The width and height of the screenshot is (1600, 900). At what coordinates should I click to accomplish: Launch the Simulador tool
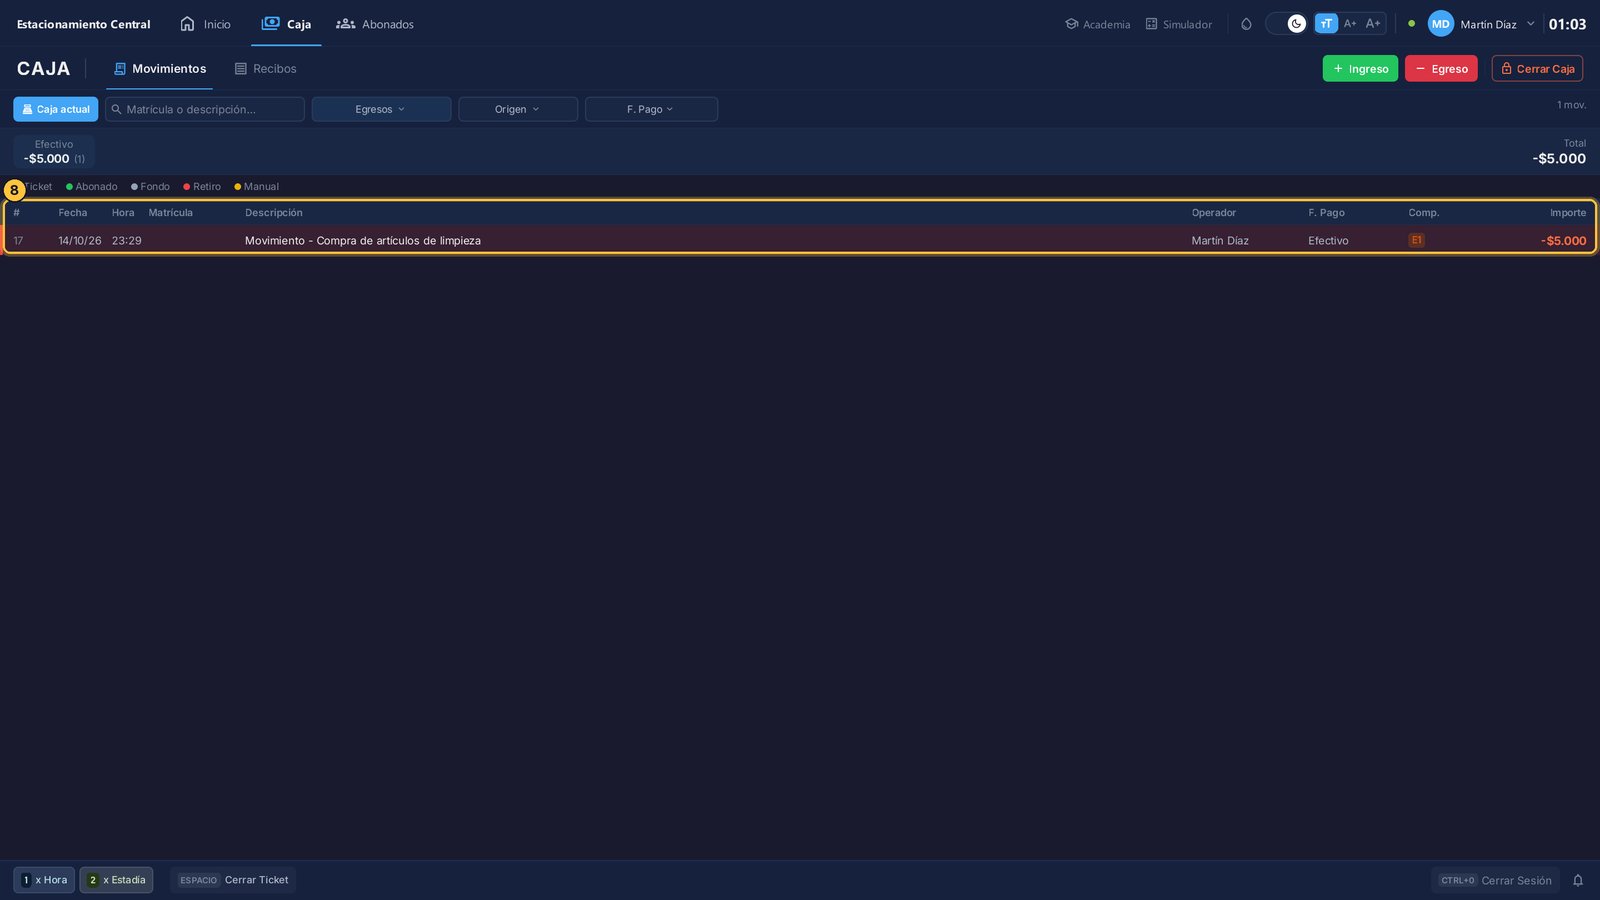point(1179,24)
